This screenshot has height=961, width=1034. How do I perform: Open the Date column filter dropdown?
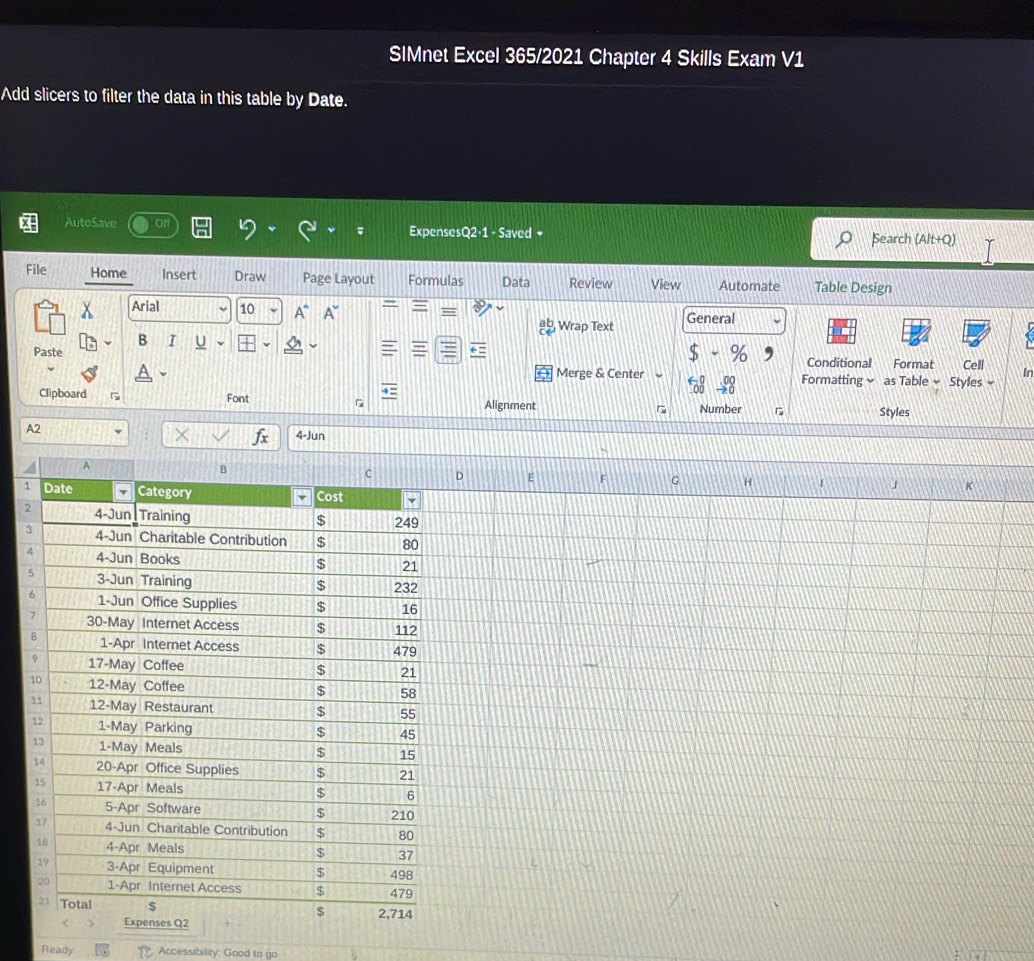pyautogui.click(x=121, y=494)
